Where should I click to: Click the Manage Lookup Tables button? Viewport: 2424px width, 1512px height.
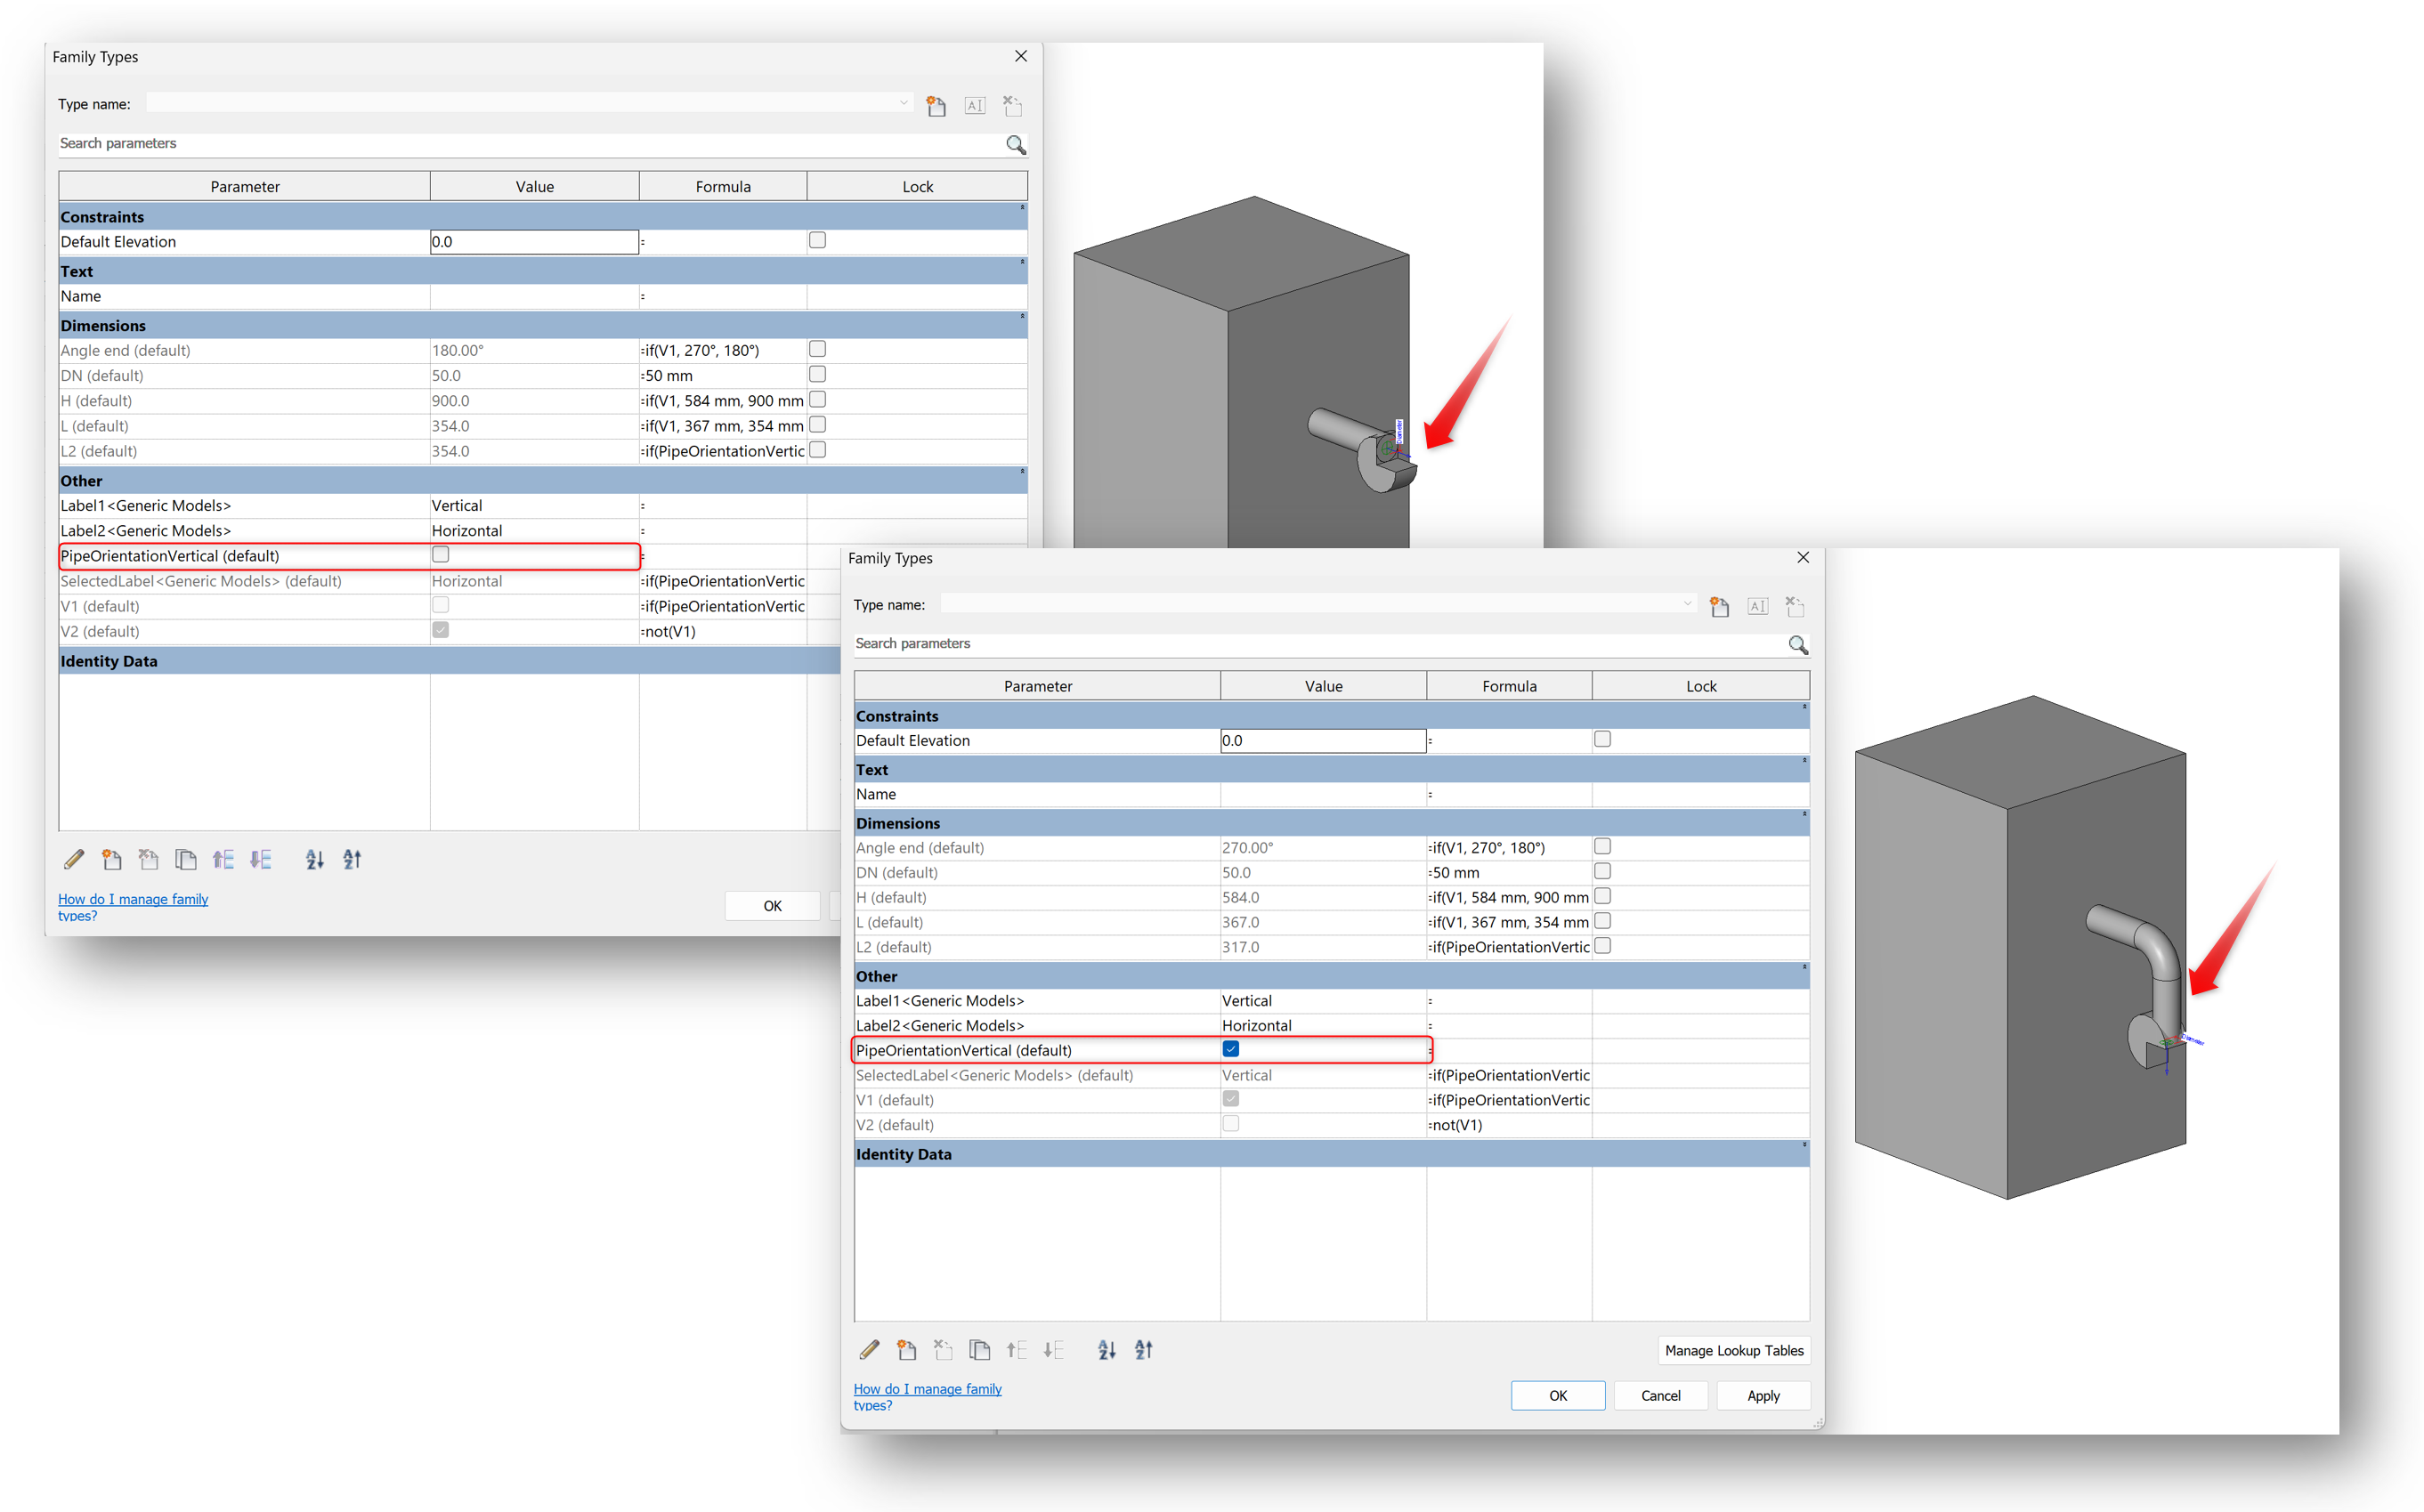pos(1734,1350)
